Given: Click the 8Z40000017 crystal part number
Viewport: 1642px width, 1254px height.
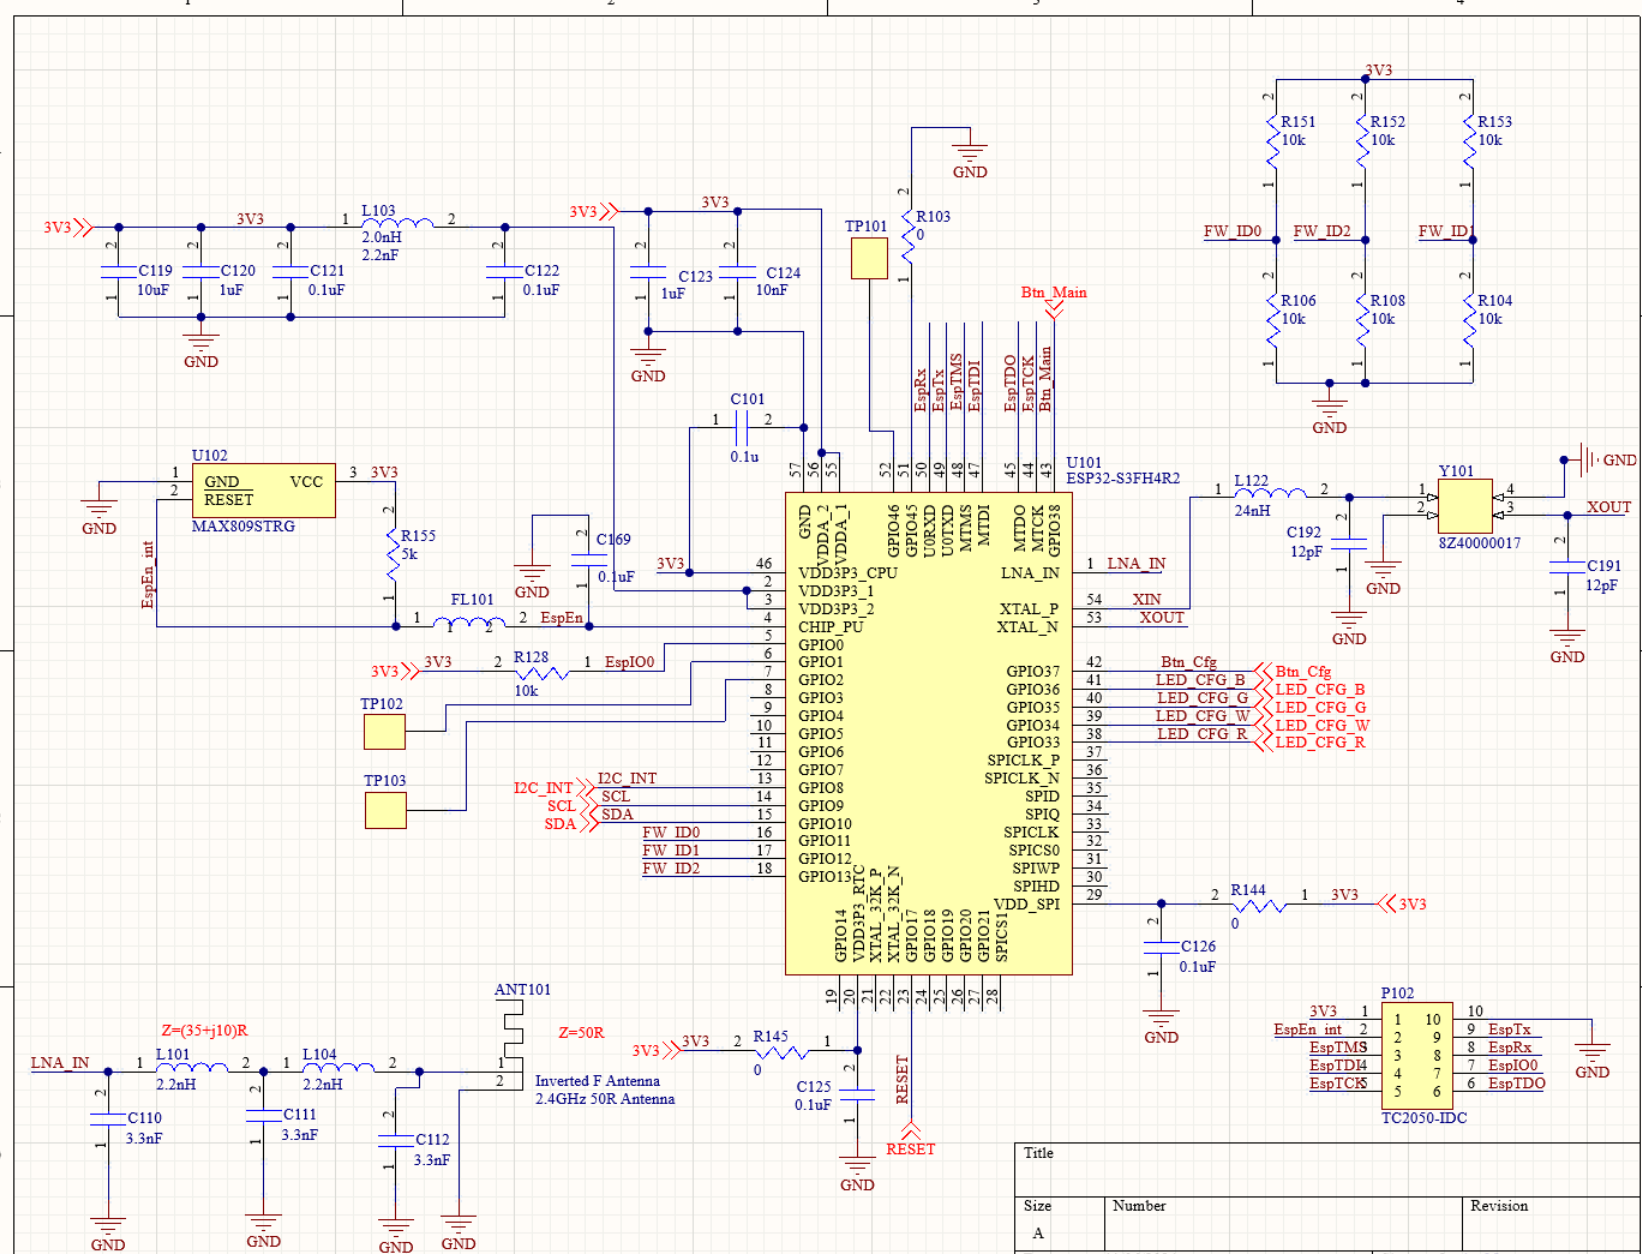Looking at the screenshot, I should pyautogui.click(x=1479, y=543).
